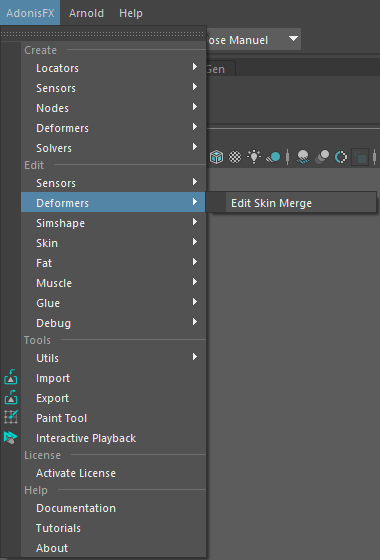The image size is (380, 560).
Task: Open the Tutorials entry
Action: coord(113,528)
